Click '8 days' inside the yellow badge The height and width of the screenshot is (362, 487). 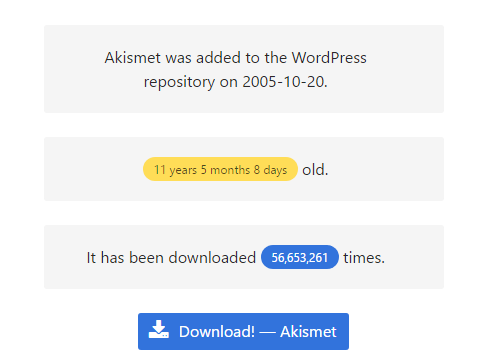tap(270, 170)
